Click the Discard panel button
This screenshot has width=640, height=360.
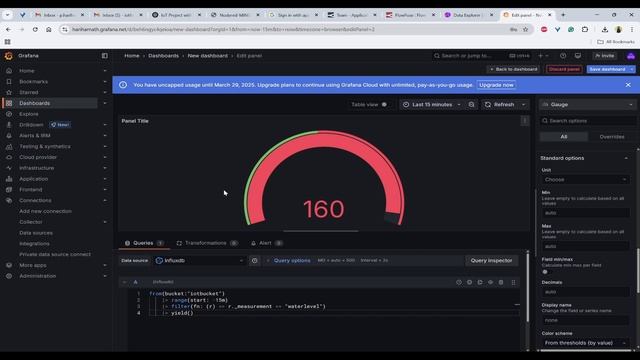pyautogui.click(x=564, y=69)
